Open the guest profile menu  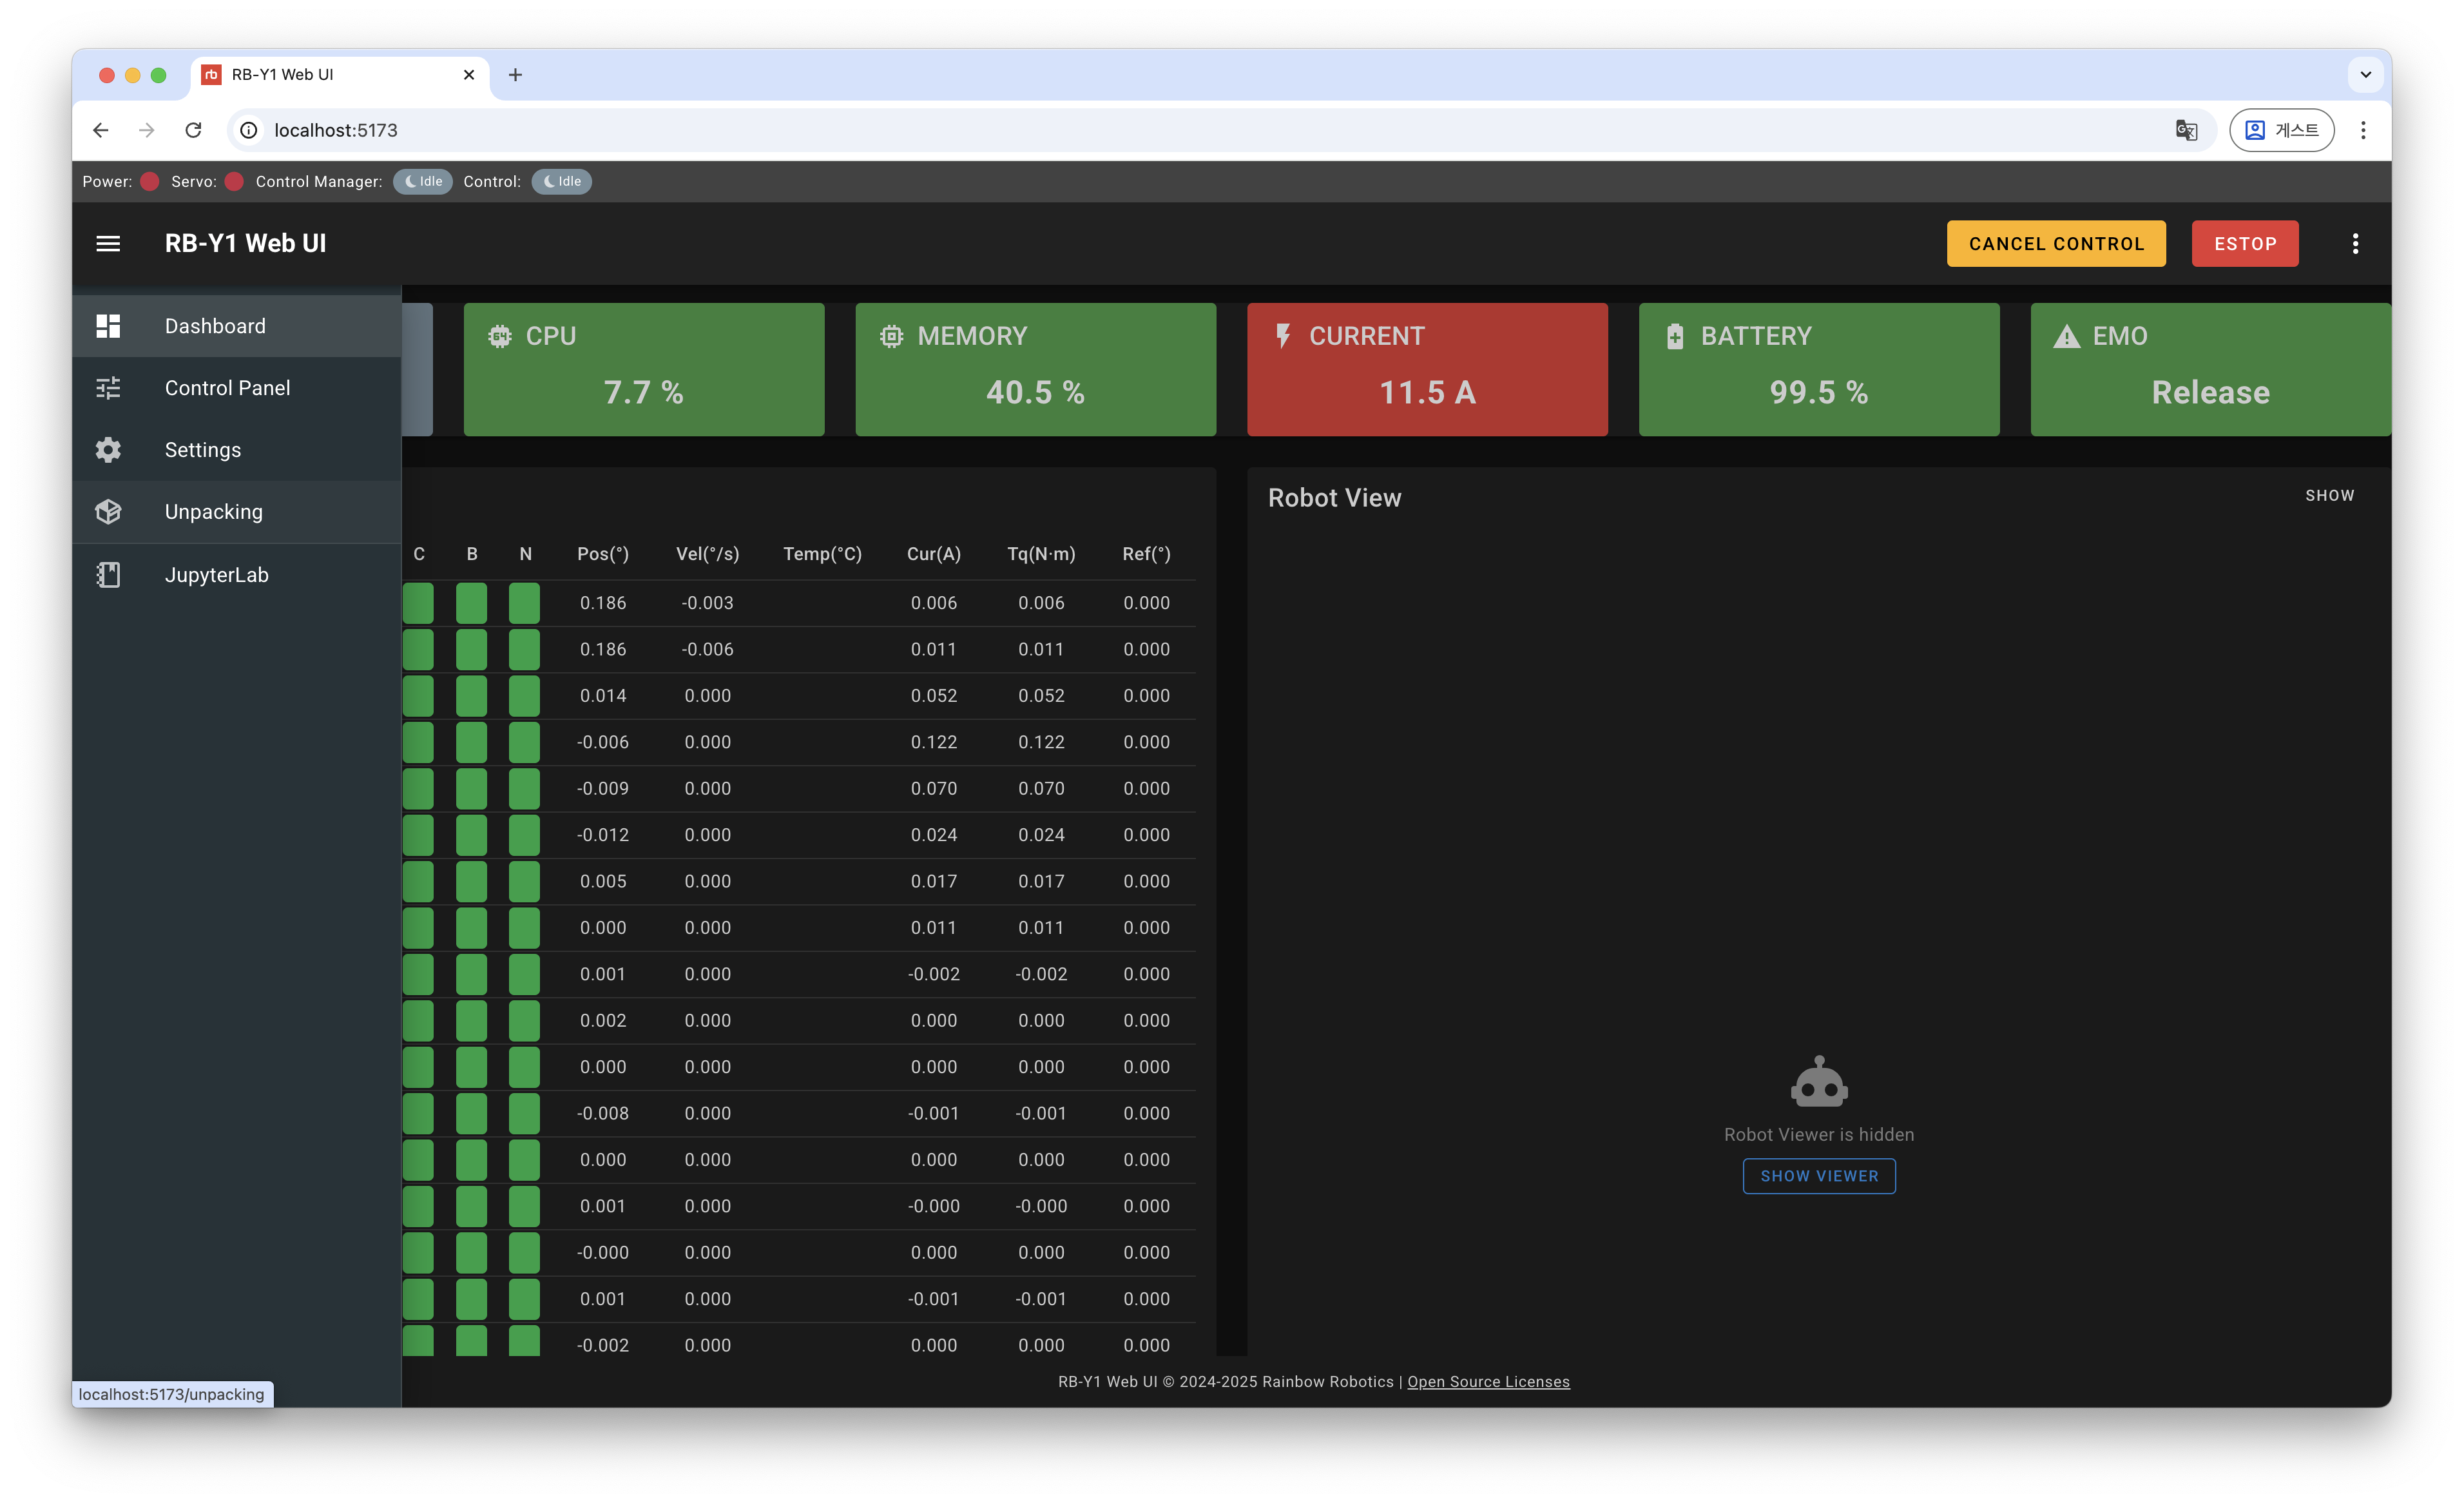click(x=2281, y=130)
